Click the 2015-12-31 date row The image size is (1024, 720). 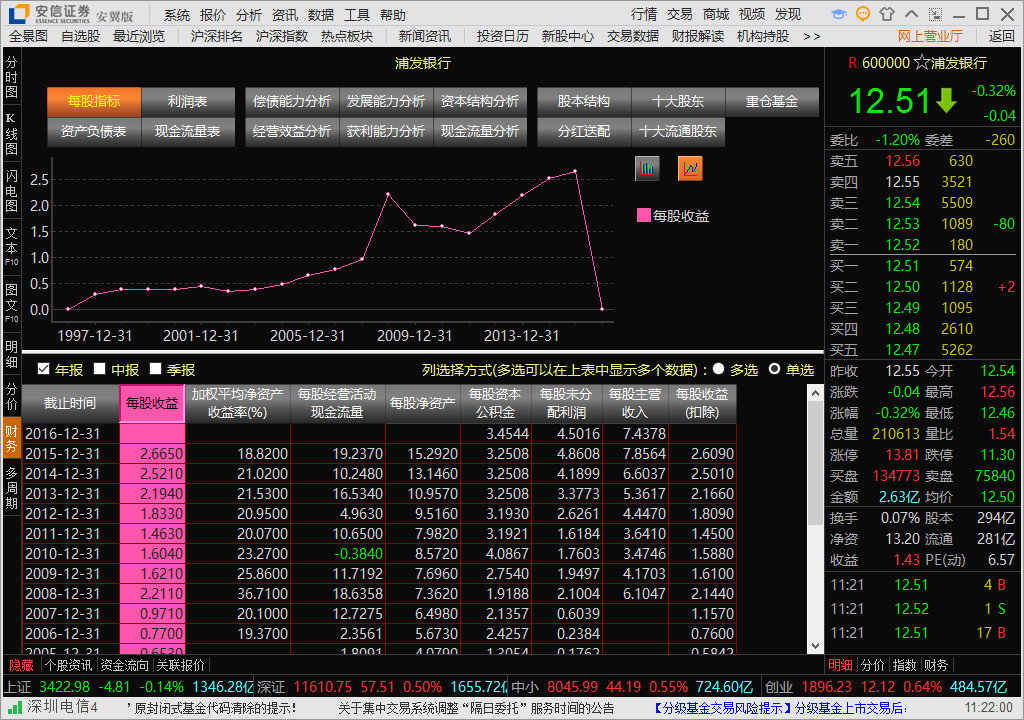tap(379, 453)
